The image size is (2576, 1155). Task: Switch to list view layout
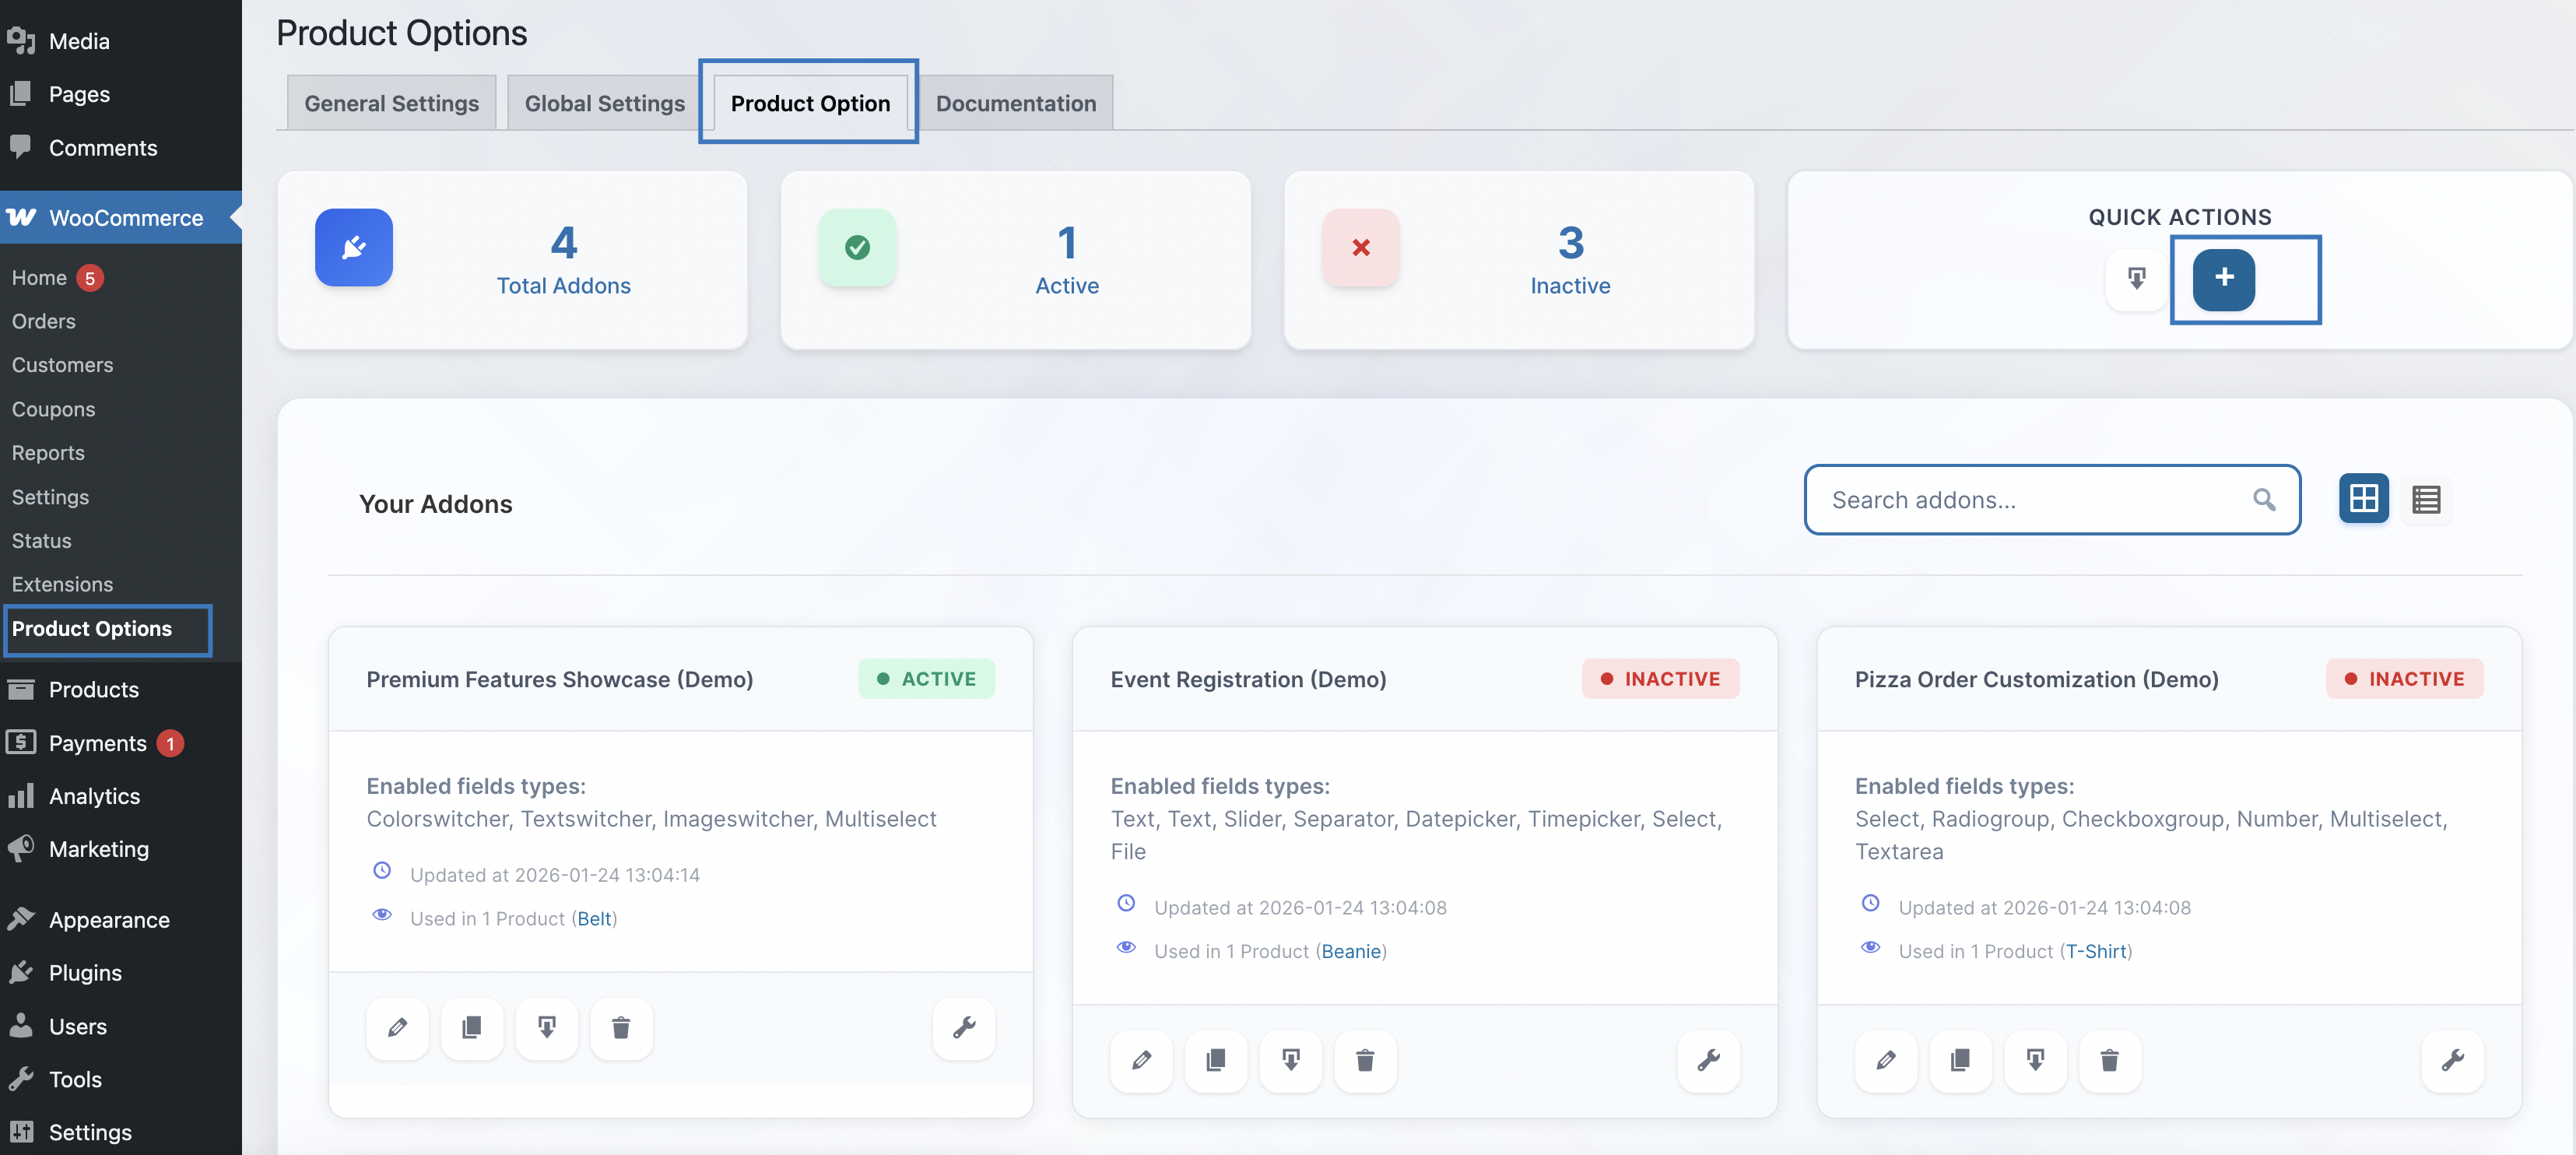[2426, 499]
